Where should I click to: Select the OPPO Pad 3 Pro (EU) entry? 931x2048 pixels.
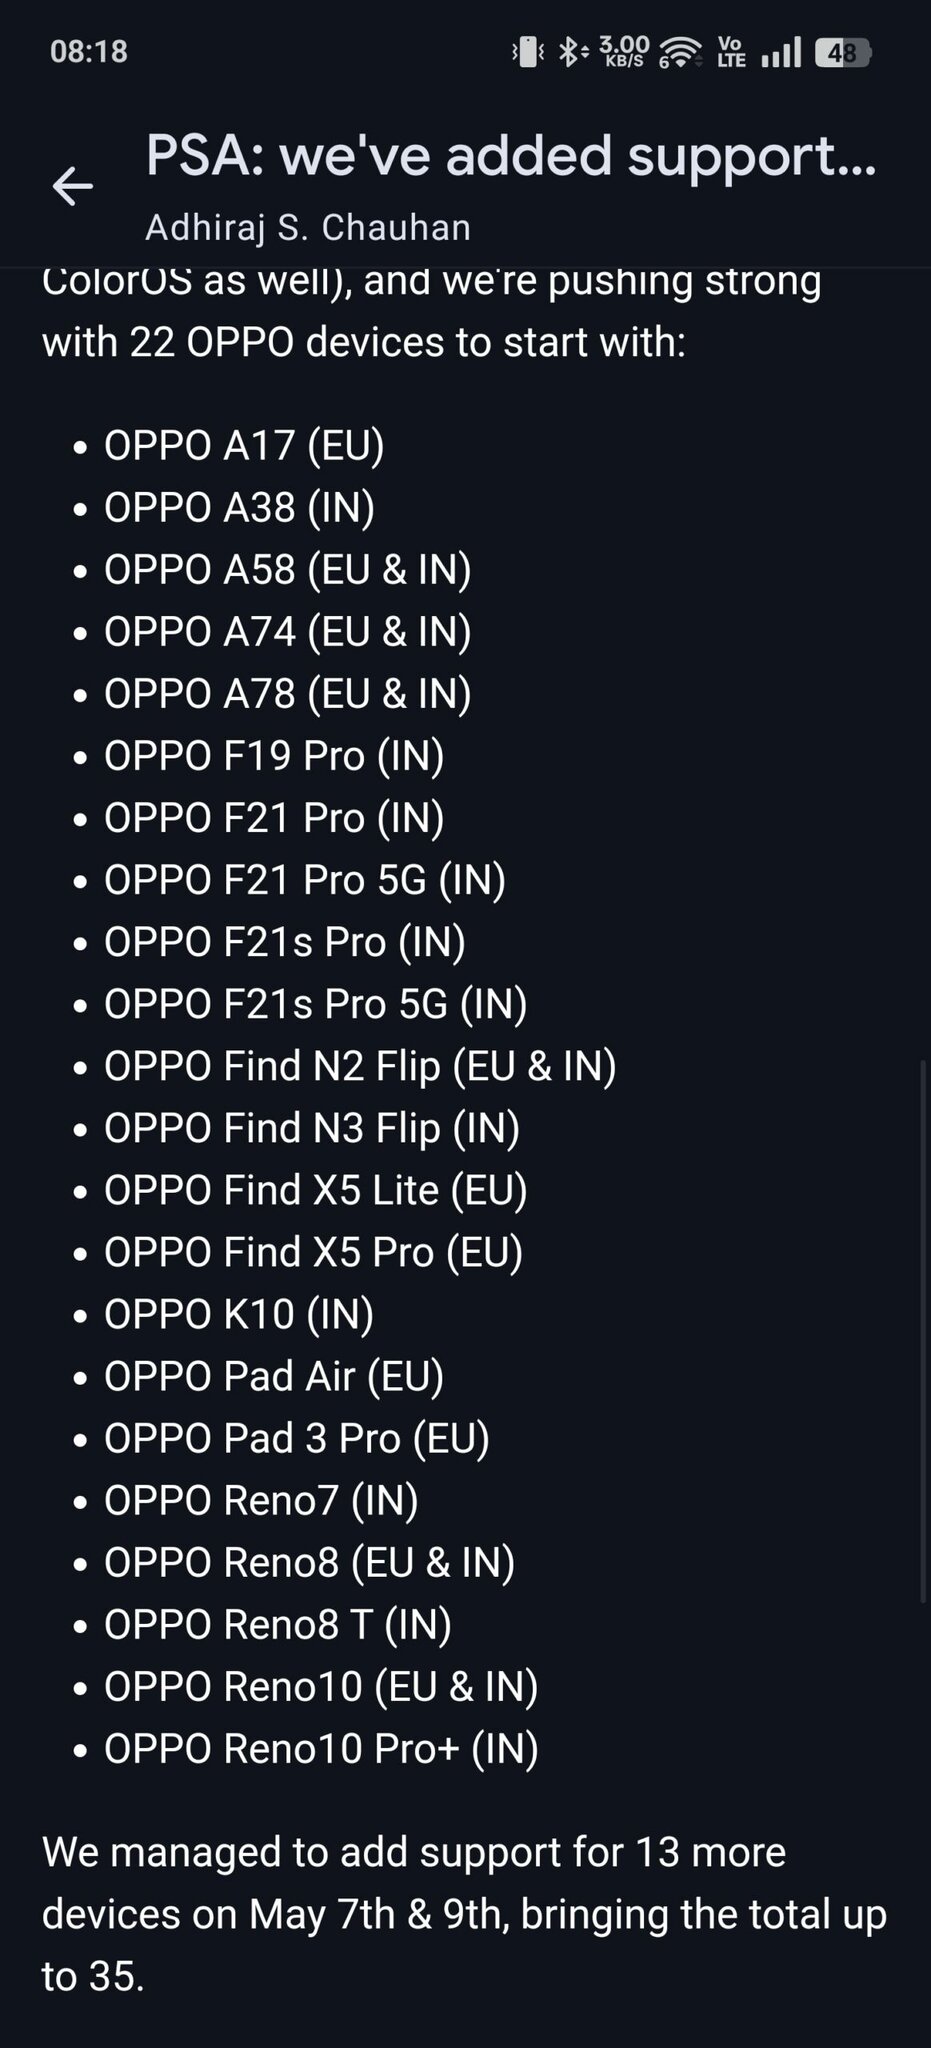[297, 1438]
